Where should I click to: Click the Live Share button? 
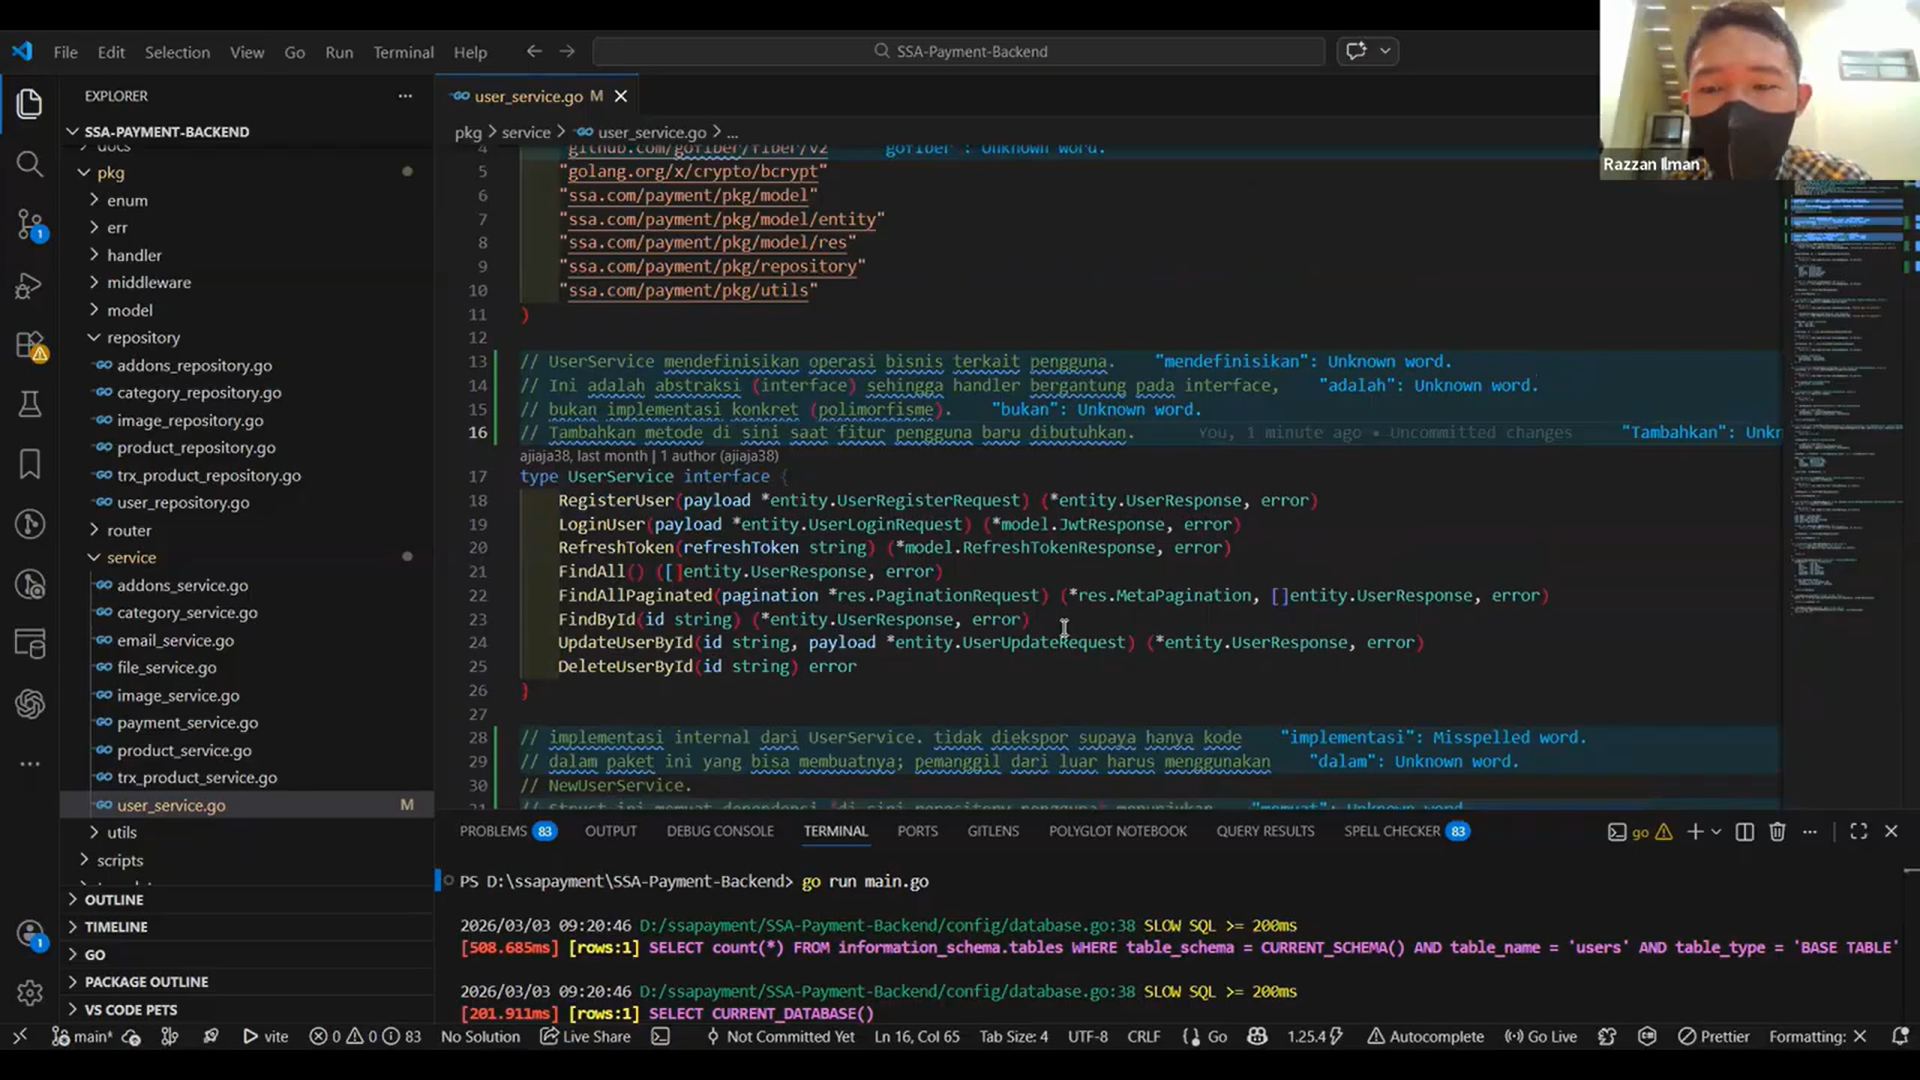pos(586,1037)
